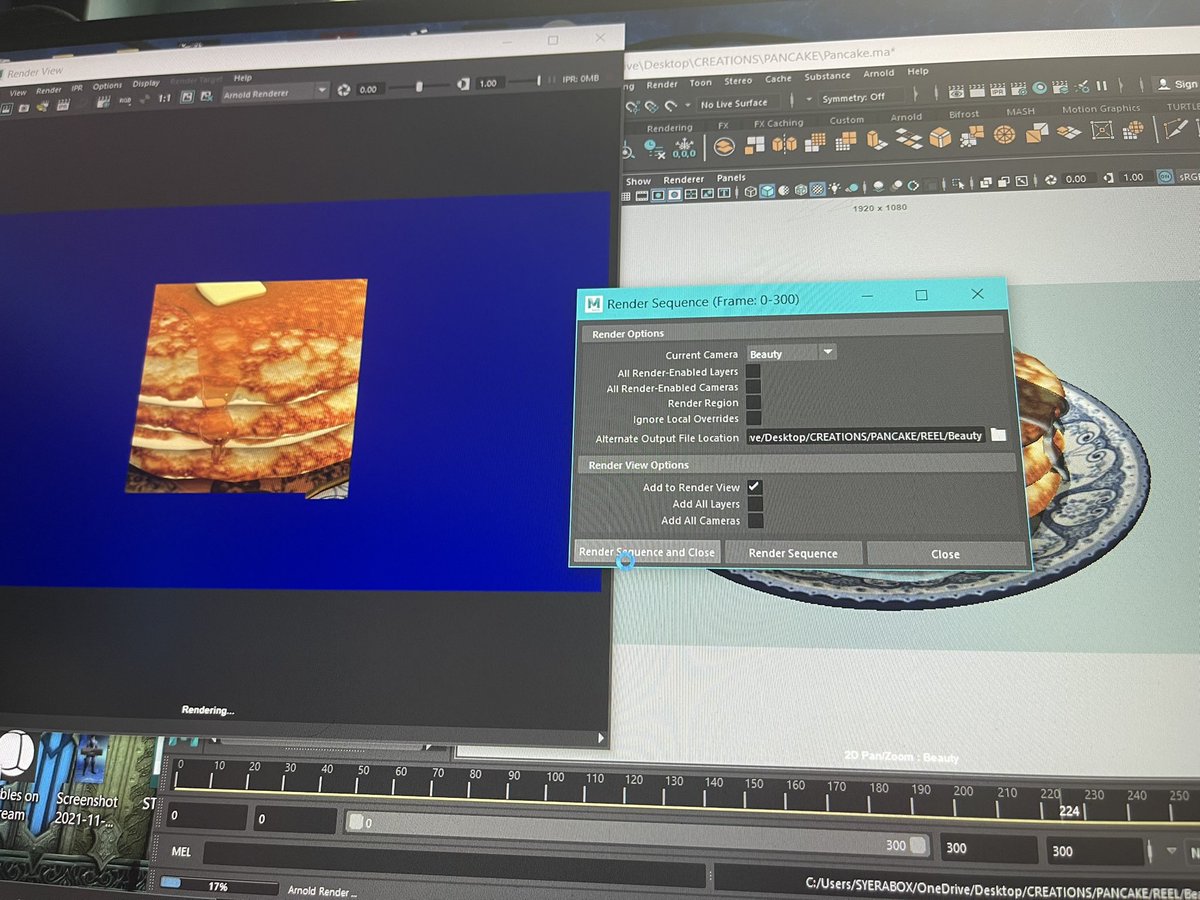Enable Add All Layers checkbox
This screenshot has width=1200, height=900.
point(755,504)
